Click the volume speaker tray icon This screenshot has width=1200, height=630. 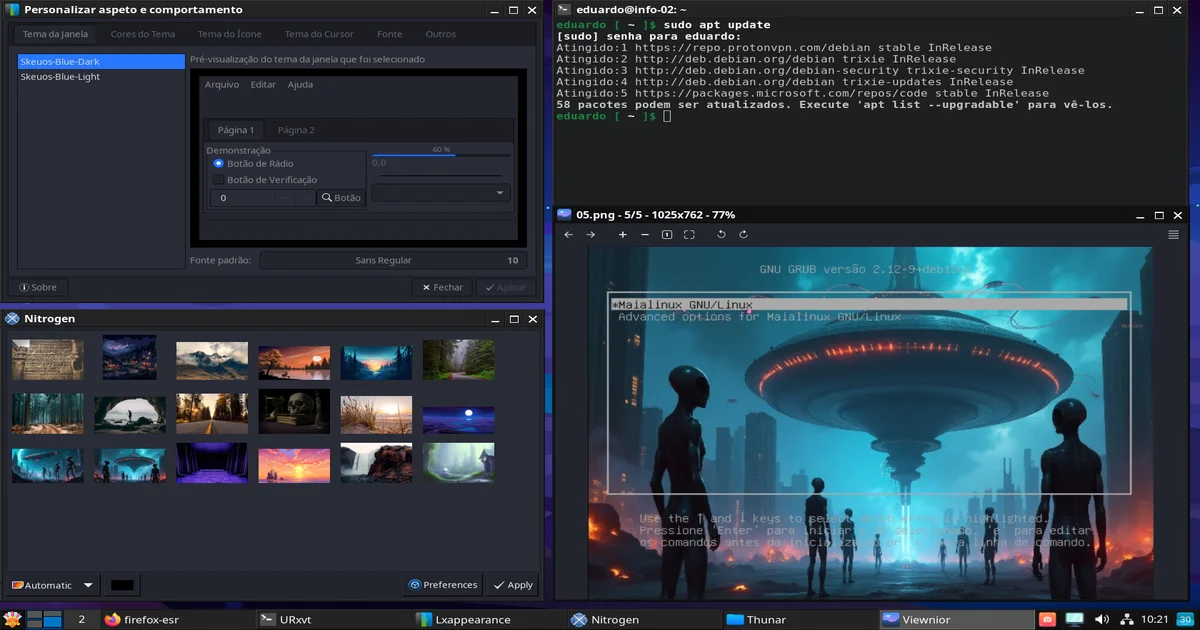(x=1102, y=620)
